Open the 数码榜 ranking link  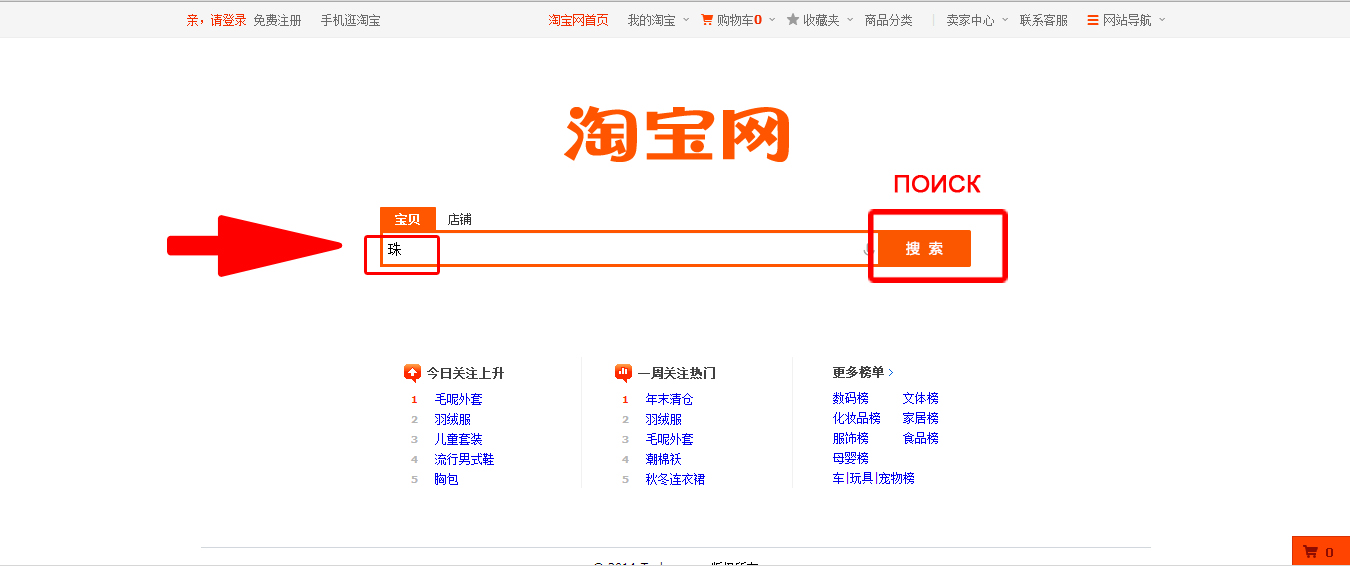point(850,398)
